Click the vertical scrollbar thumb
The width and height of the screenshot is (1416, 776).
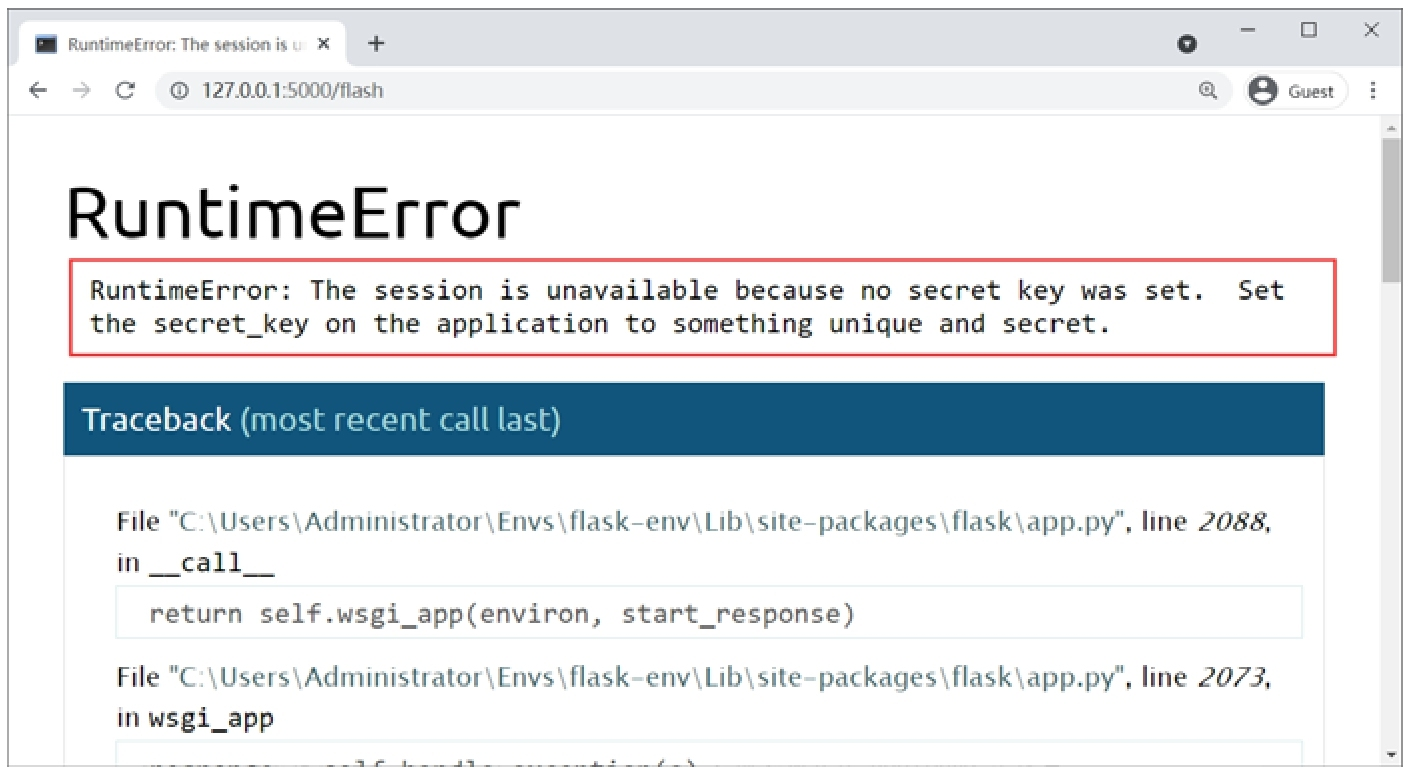[1391, 210]
